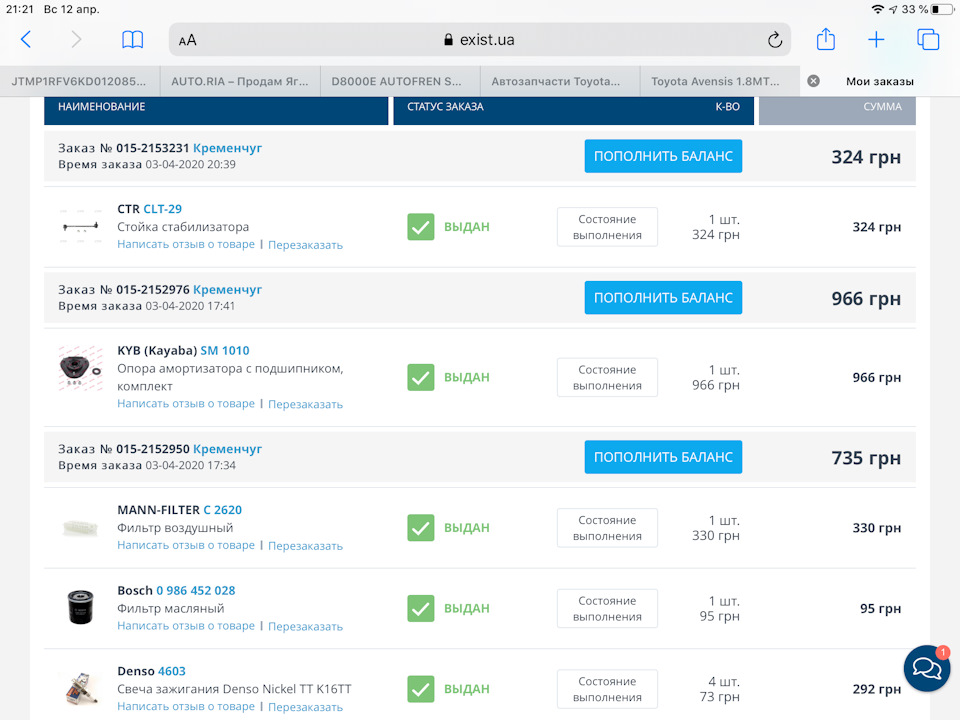Write a review for Bosch oil filter
The image size is (960, 720).
pos(186,626)
